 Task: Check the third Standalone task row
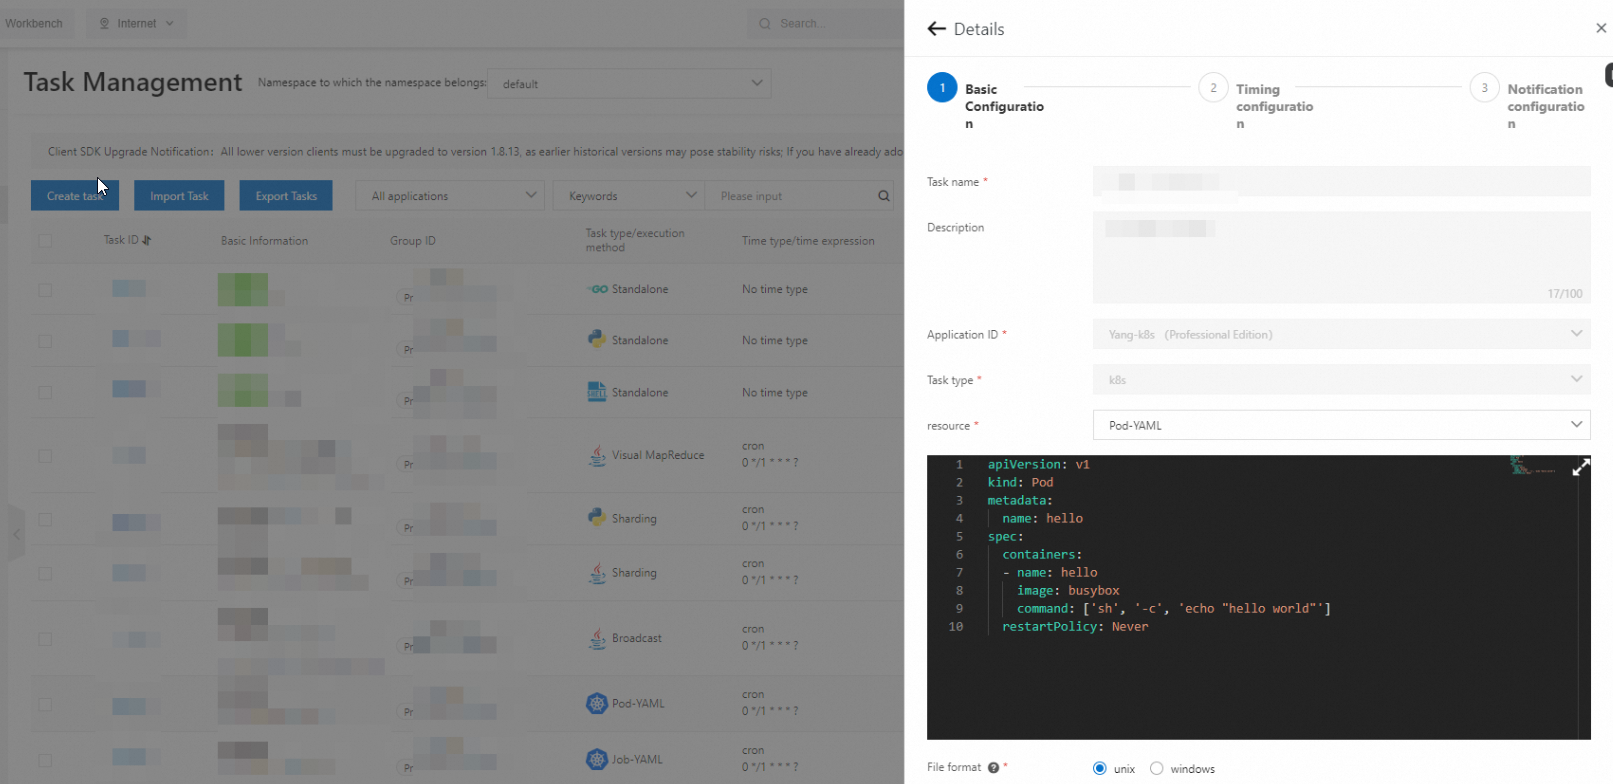pos(45,393)
